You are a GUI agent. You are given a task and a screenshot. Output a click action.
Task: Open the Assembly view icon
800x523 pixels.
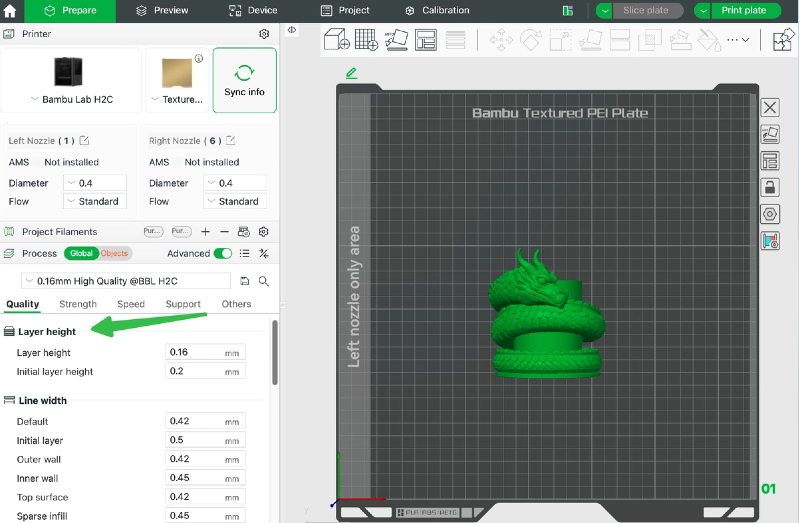pyautogui.click(x=784, y=39)
